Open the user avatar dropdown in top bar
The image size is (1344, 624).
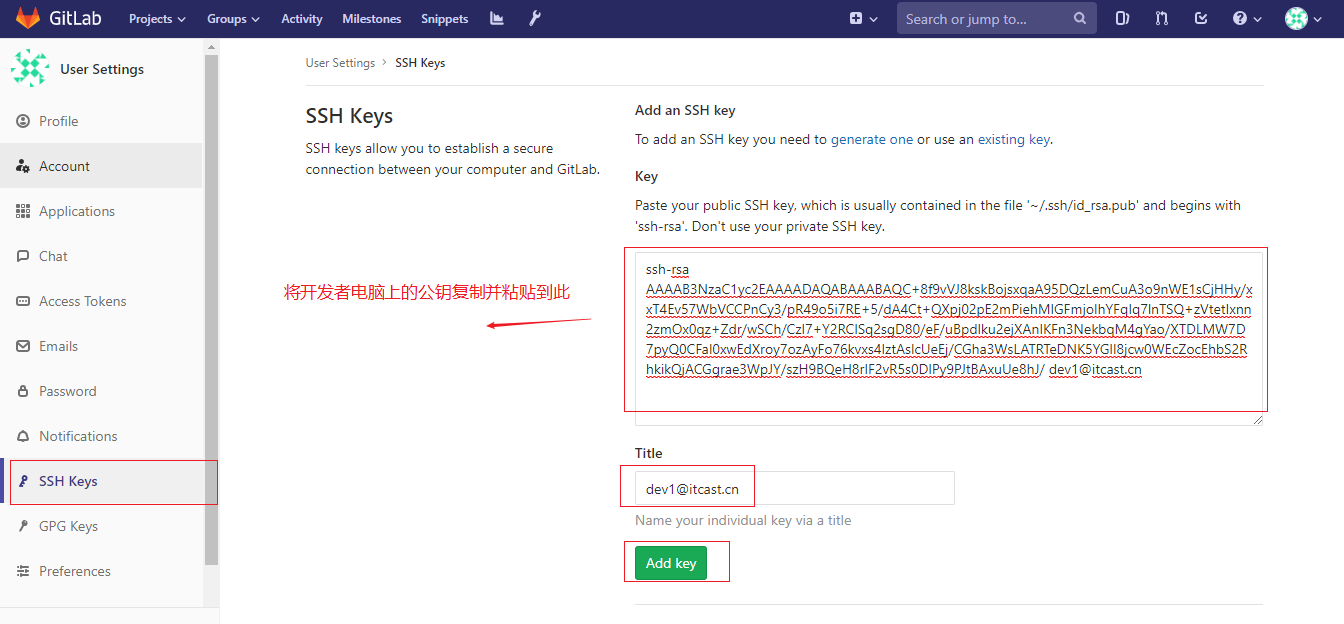click(x=1303, y=18)
